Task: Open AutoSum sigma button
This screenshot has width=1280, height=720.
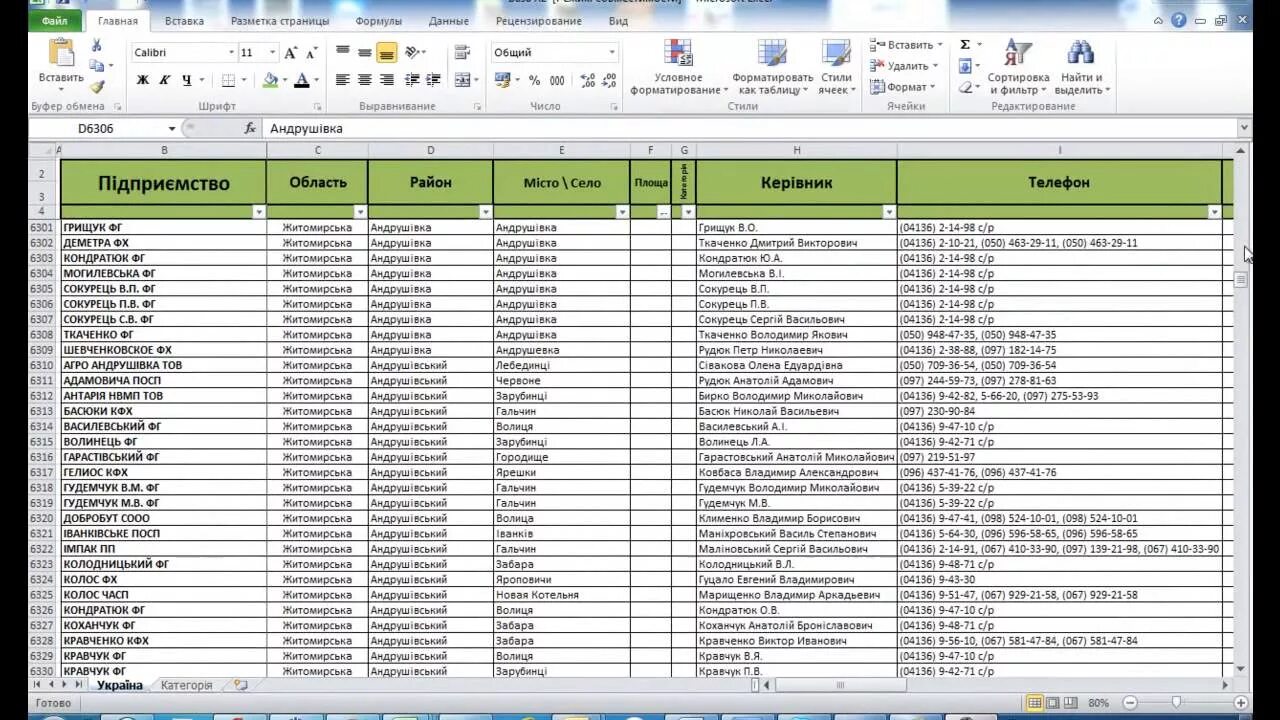Action: point(965,45)
